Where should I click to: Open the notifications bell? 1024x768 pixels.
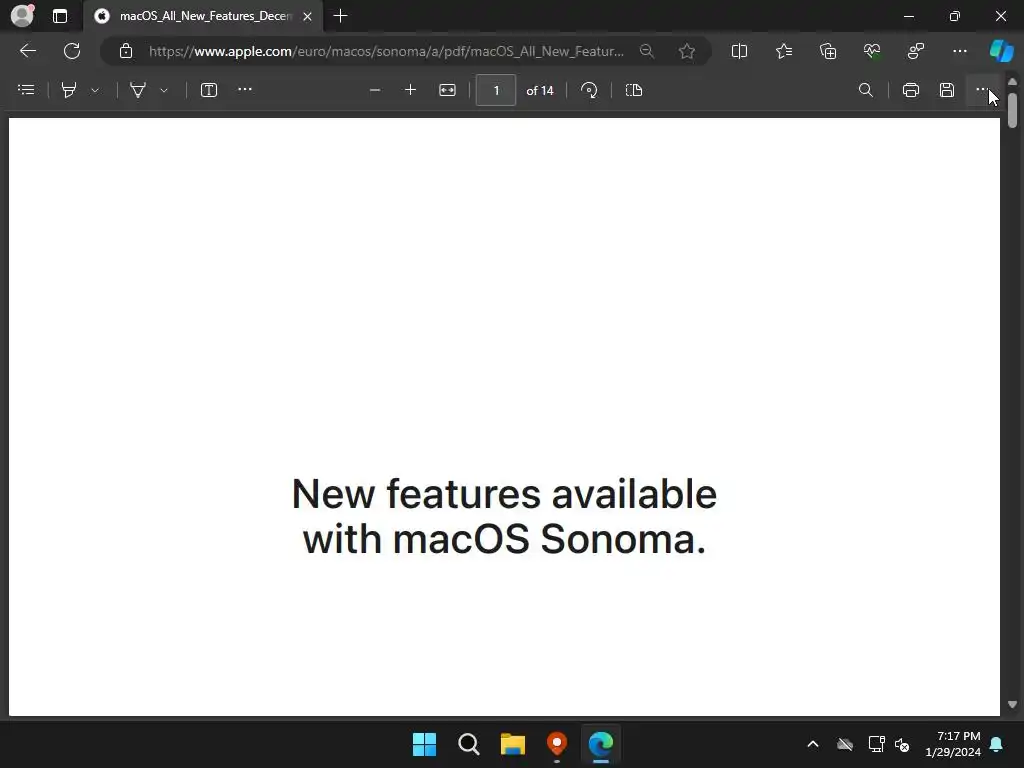(x=997, y=744)
